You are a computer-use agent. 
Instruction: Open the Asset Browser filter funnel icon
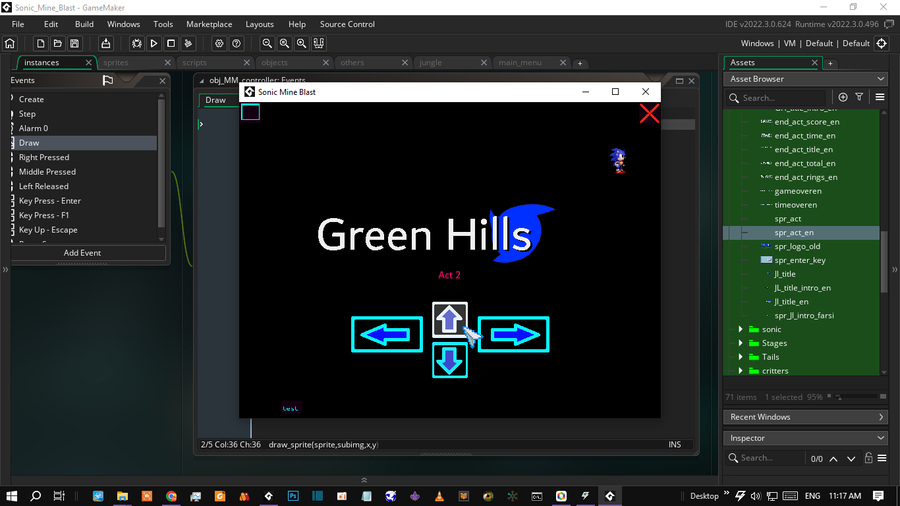[859, 98]
